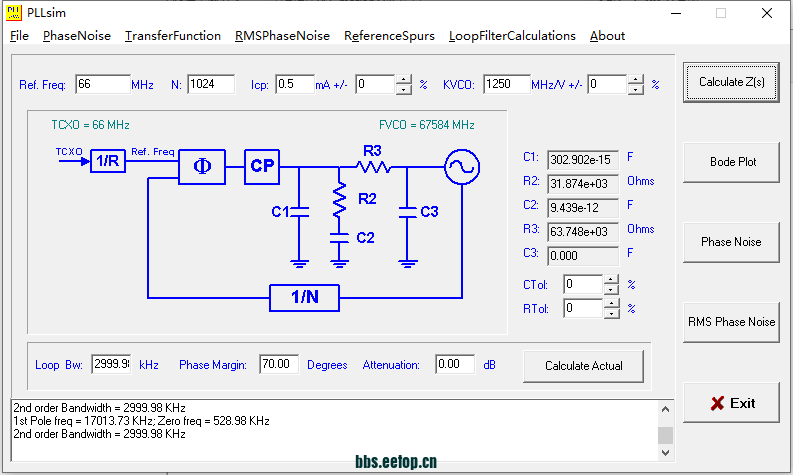
Task: Click the R3 resistor symbol in schematic
Action: pyautogui.click(x=373, y=166)
